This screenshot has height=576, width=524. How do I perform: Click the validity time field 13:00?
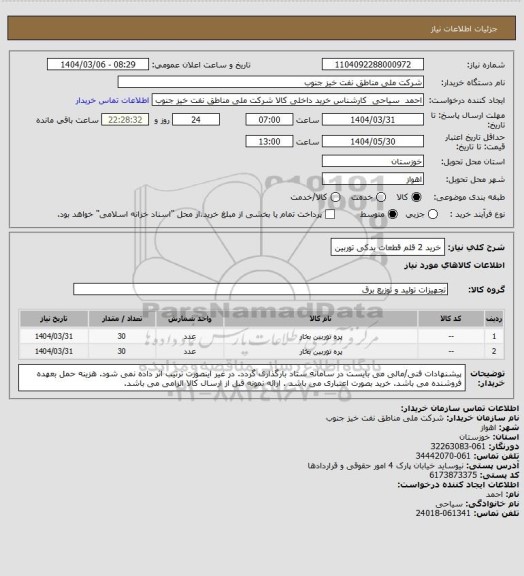269,141
